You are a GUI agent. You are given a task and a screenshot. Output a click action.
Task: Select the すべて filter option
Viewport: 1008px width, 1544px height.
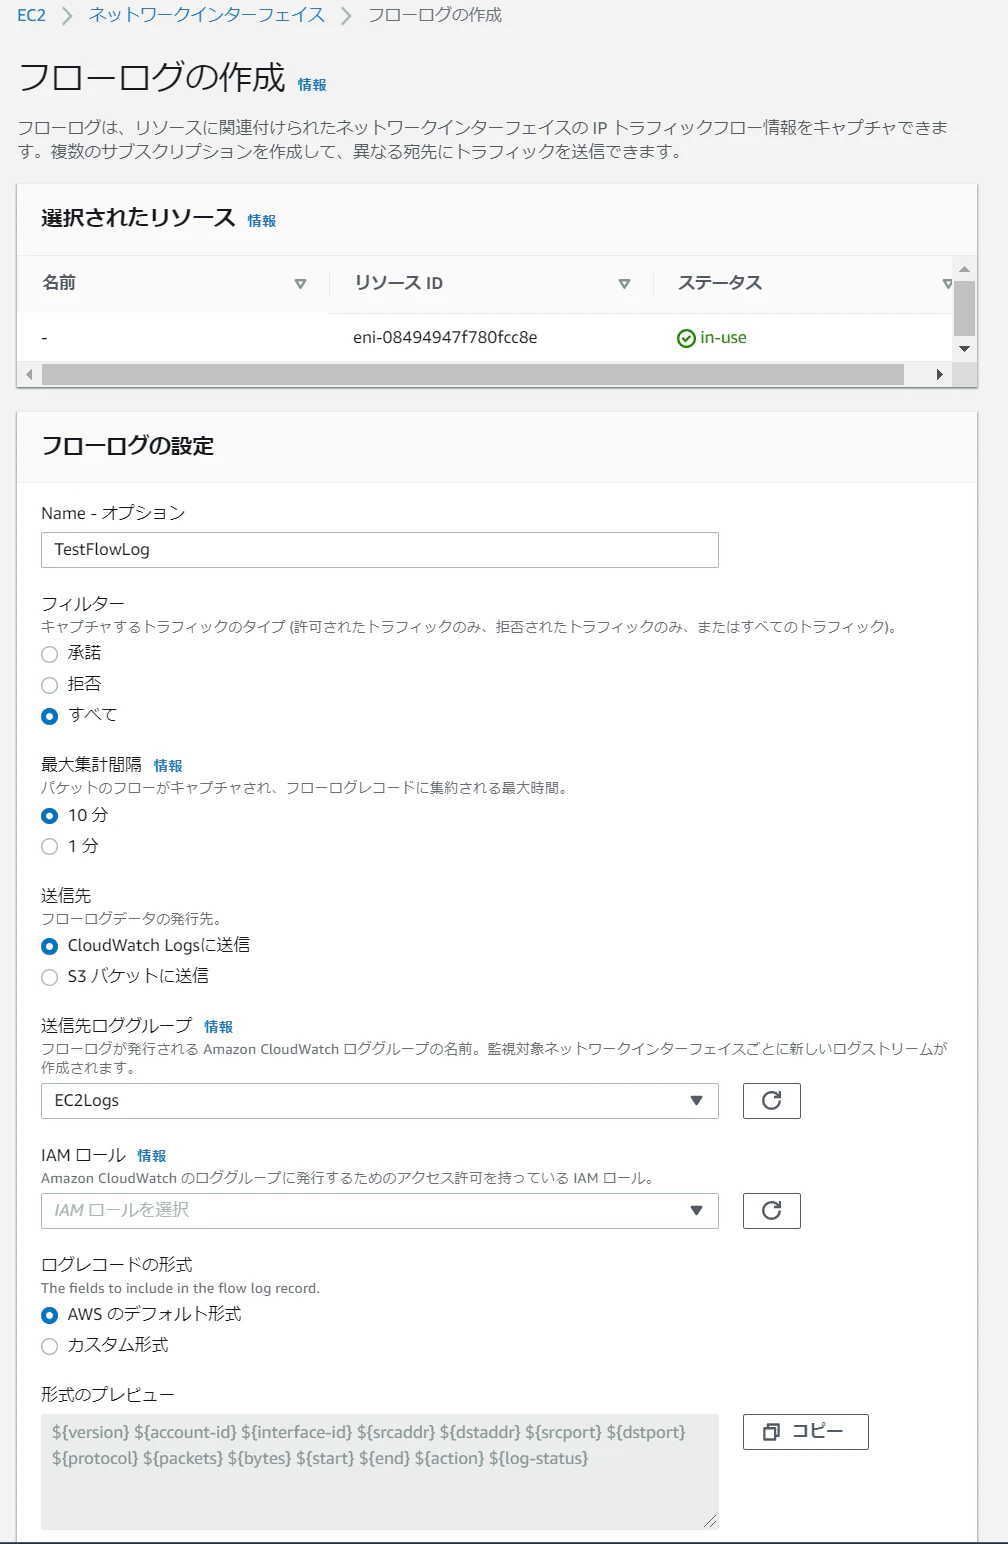(x=50, y=716)
